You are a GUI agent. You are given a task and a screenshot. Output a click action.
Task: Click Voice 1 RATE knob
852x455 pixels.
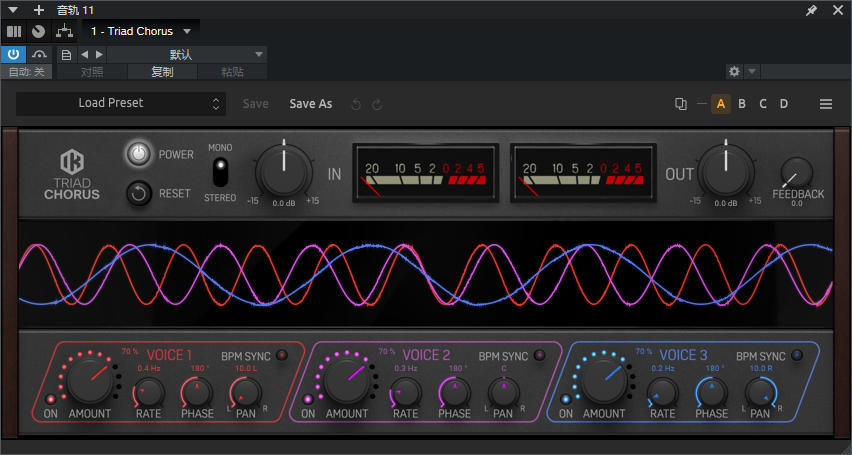point(148,394)
